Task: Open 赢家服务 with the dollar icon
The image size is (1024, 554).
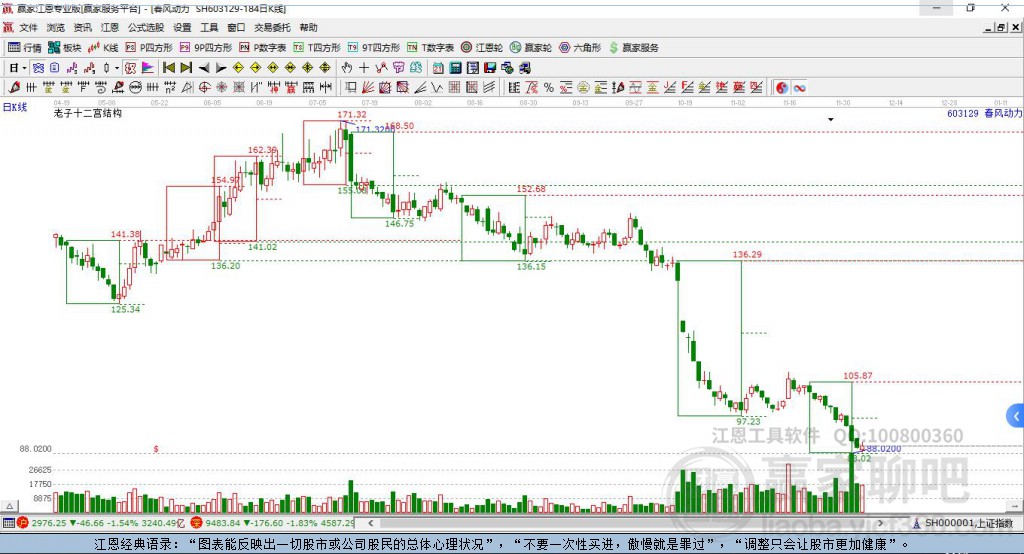Action: (633, 48)
